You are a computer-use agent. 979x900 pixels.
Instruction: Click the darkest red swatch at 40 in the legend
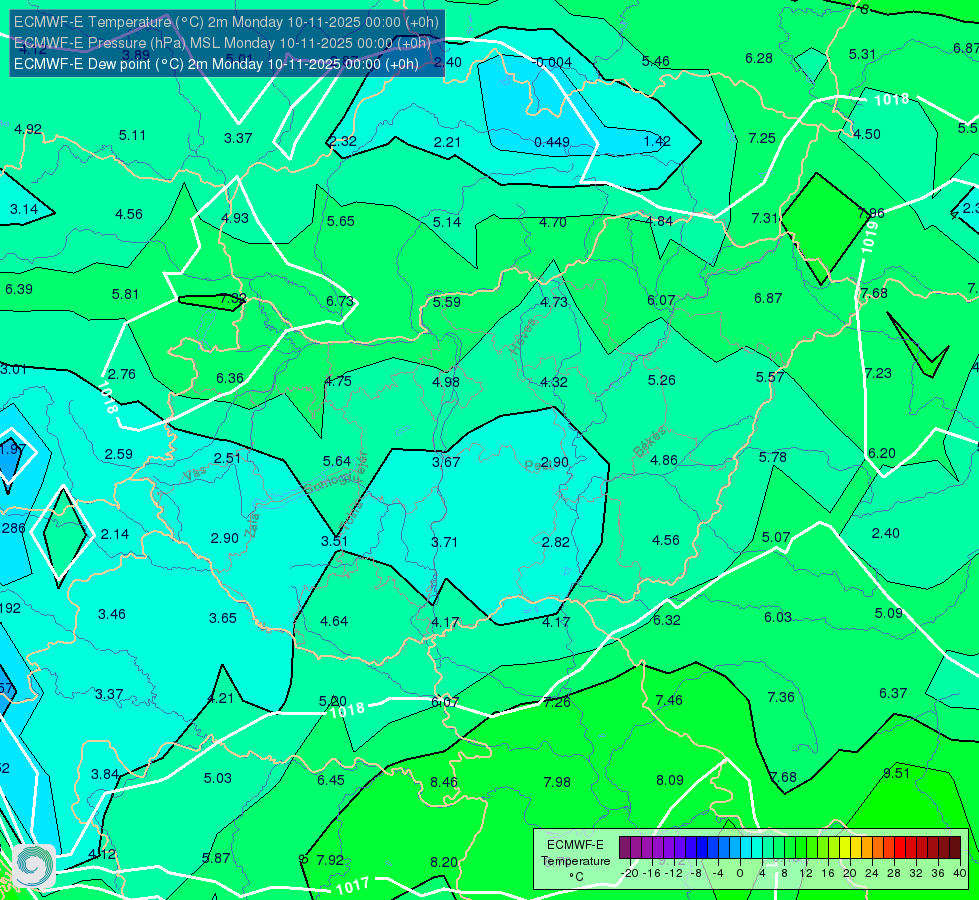coord(955,848)
